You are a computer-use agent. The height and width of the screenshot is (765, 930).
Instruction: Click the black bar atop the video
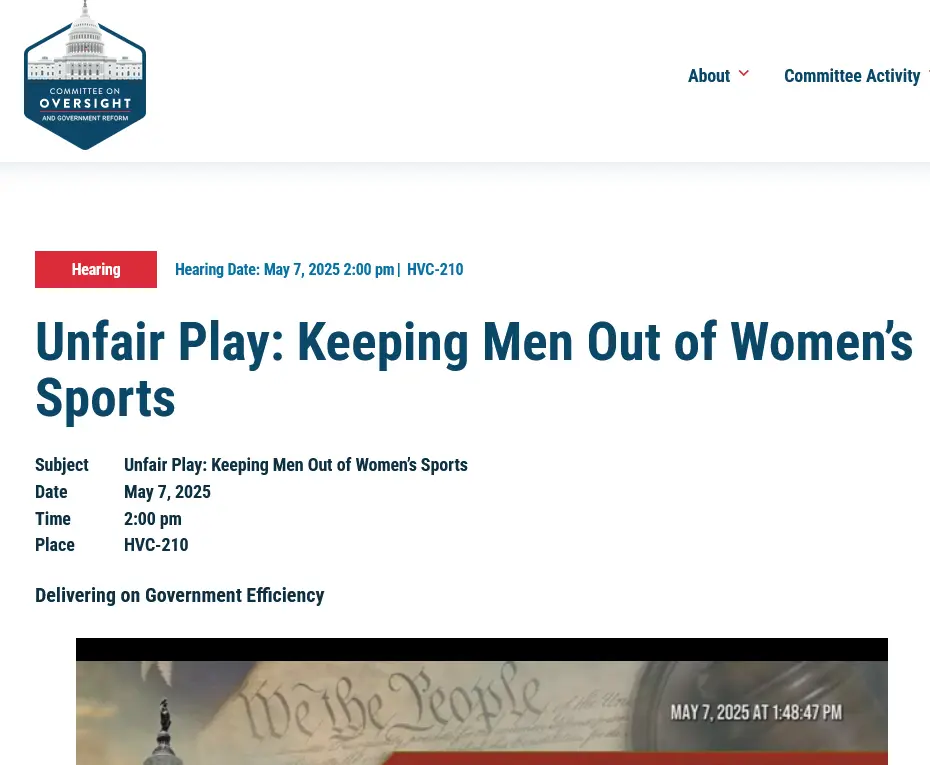point(481,649)
